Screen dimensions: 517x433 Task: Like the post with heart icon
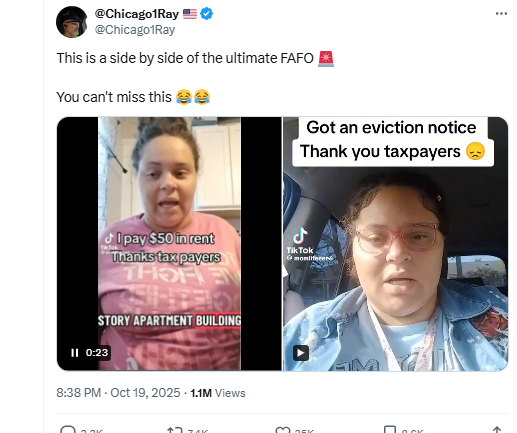click(283, 430)
